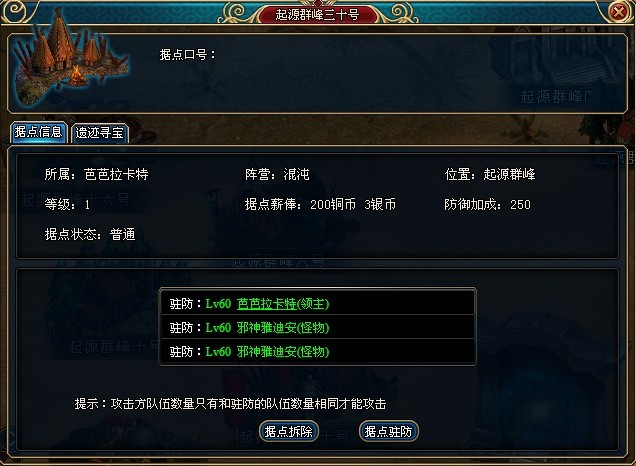Close the 起源群峰三十号 window
This screenshot has height=466, width=636.
(x=619, y=12)
